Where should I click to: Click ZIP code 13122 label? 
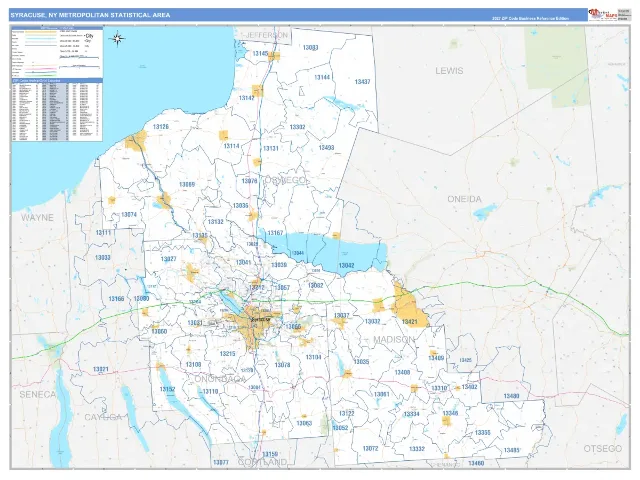click(x=347, y=414)
